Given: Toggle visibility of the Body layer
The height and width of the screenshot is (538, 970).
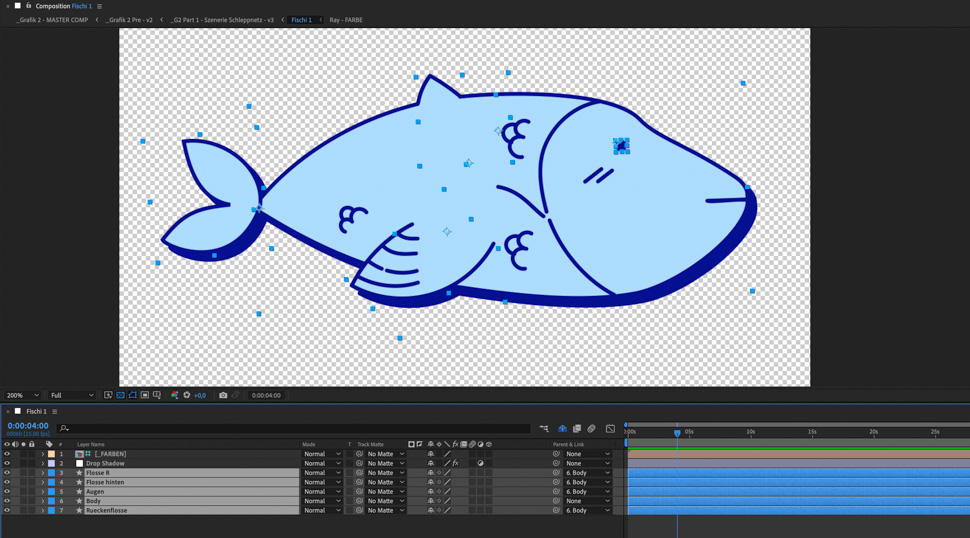Looking at the screenshot, I should click(x=7, y=501).
